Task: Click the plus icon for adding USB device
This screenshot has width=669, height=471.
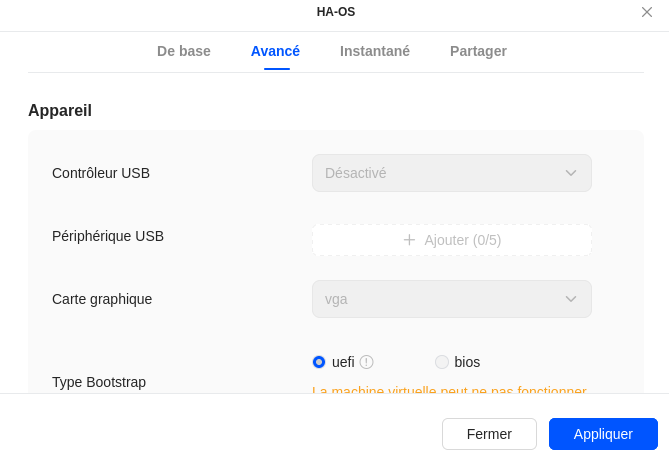Action: (x=409, y=240)
